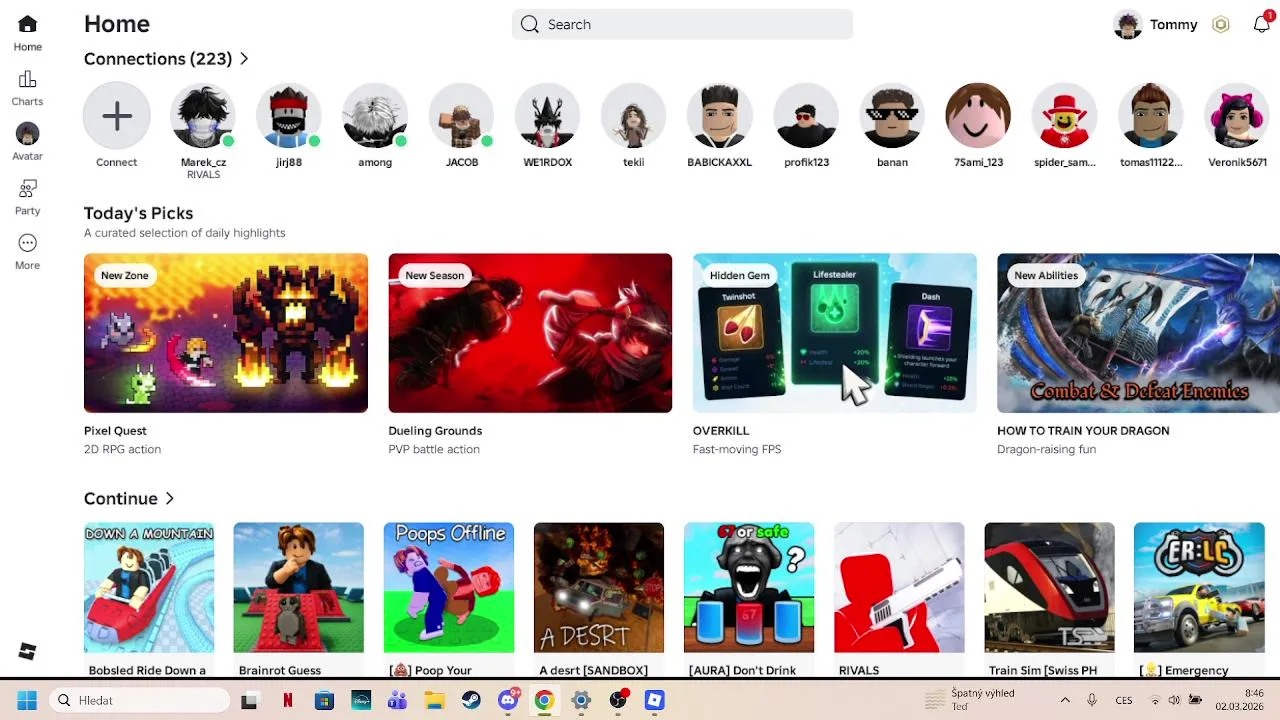1280x720 pixels.
Task: Open jirj88's connection avatar
Action: tap(289, 116)
